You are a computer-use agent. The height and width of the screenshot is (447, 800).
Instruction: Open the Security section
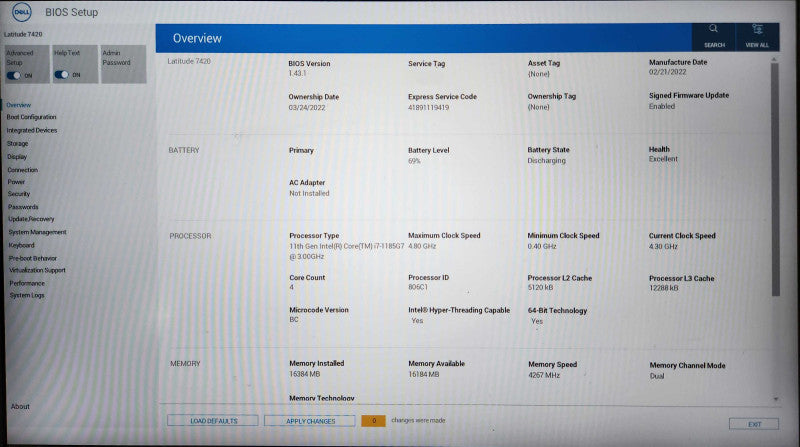click(19, 194)
